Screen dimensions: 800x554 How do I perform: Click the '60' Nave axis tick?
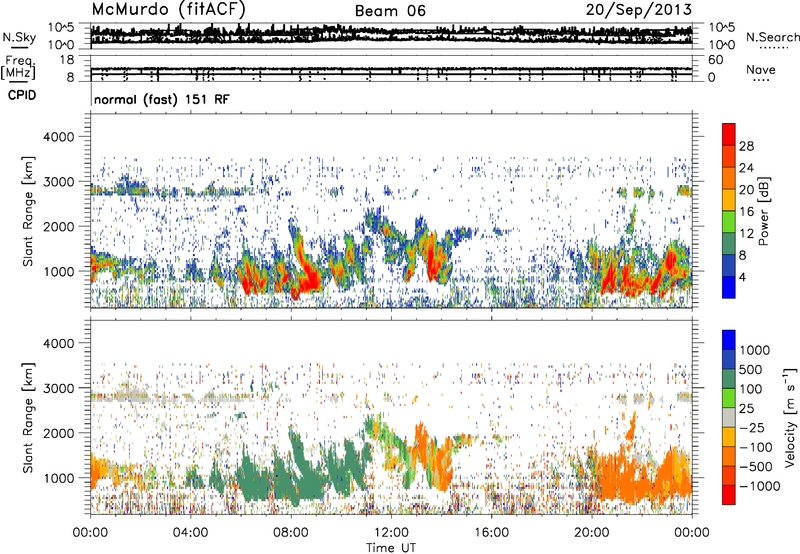tap(715, 60)
